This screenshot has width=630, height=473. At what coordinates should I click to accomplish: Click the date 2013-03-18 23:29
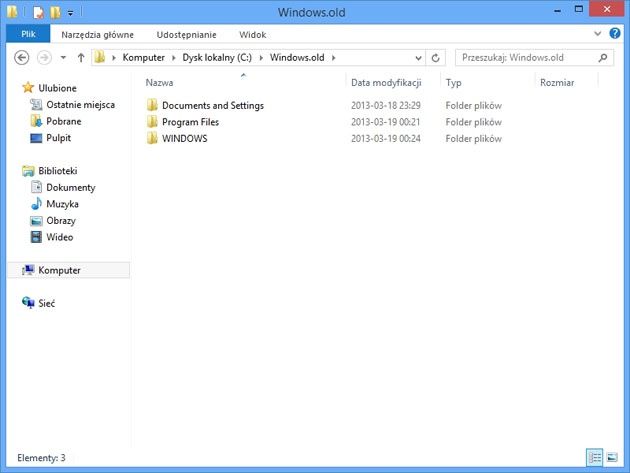point(386,106)
